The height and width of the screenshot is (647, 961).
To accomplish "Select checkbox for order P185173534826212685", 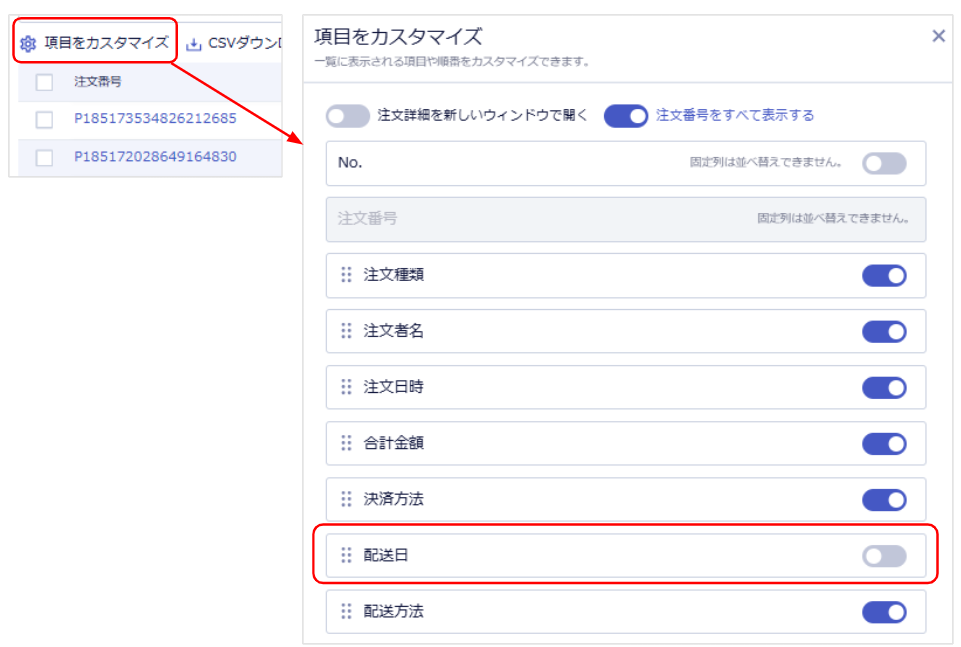I will pyautogui.click(x=44, y=120).
